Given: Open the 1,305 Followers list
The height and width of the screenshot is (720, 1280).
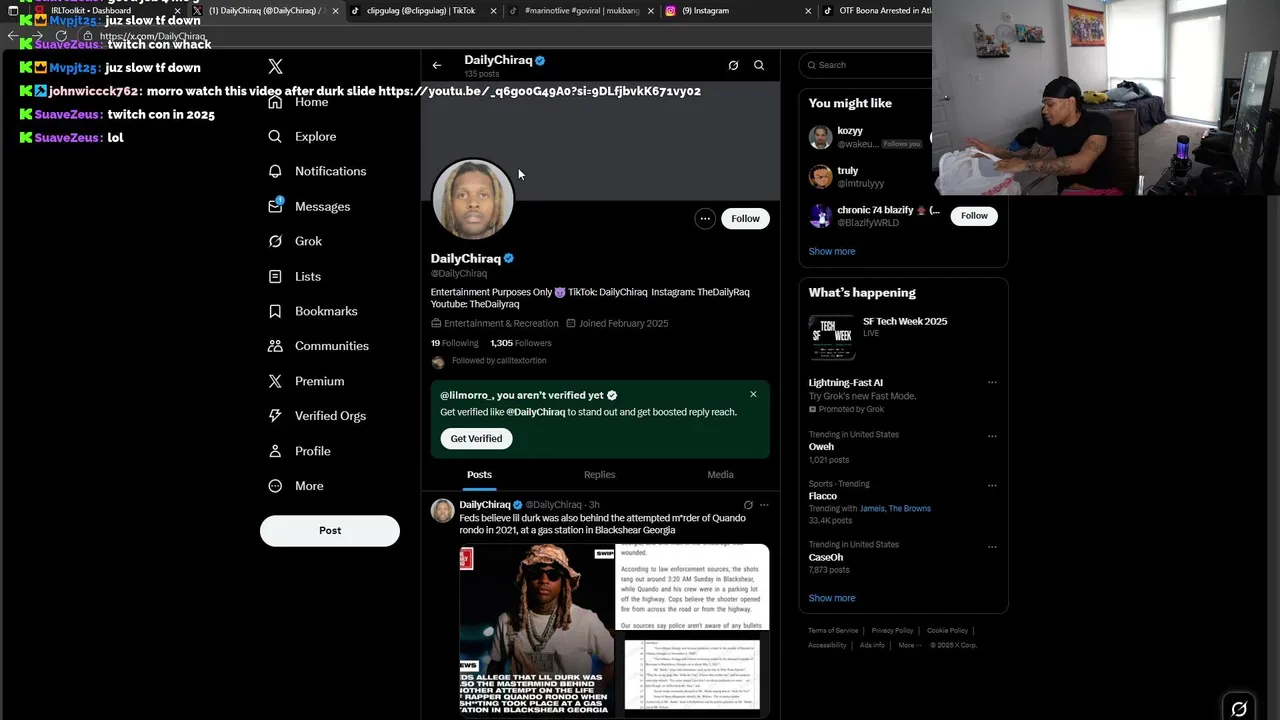Looking at the screenshot, I should coord(521,343).
